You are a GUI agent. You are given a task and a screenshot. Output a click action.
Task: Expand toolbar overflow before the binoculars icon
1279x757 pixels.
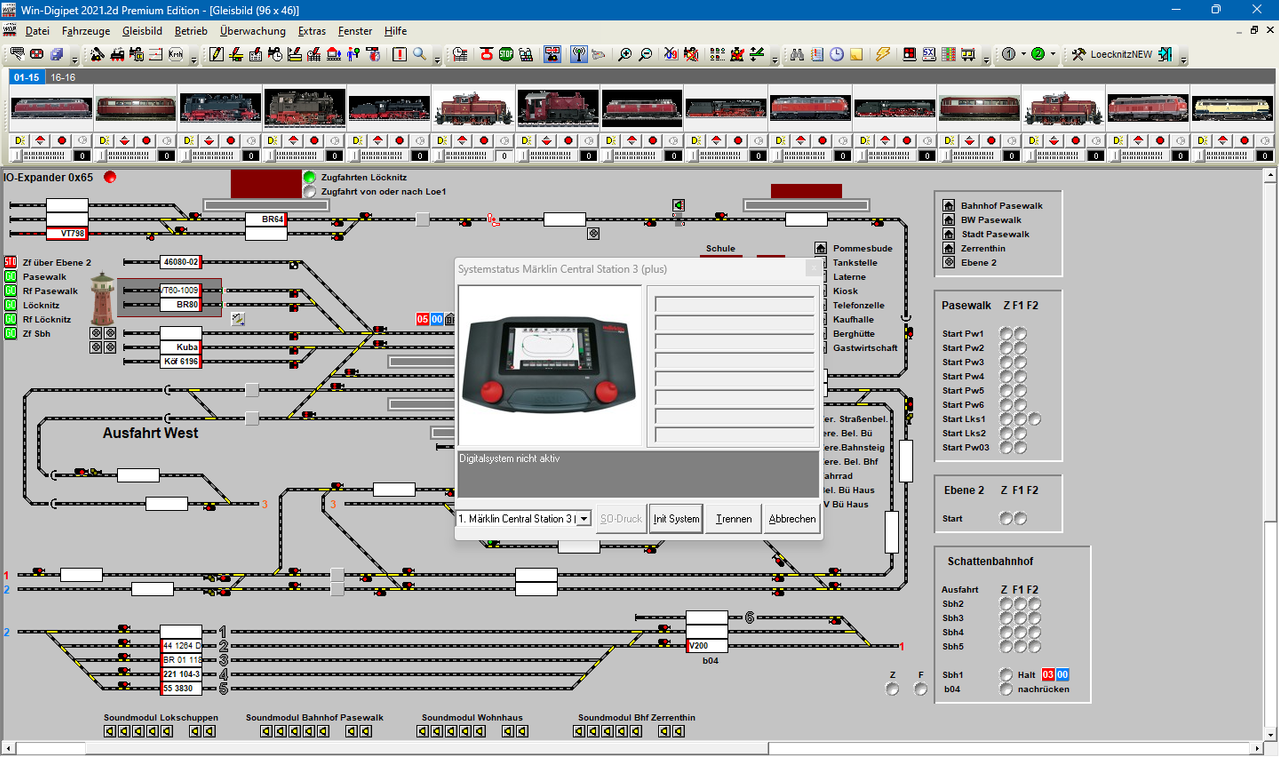(775, 58)
